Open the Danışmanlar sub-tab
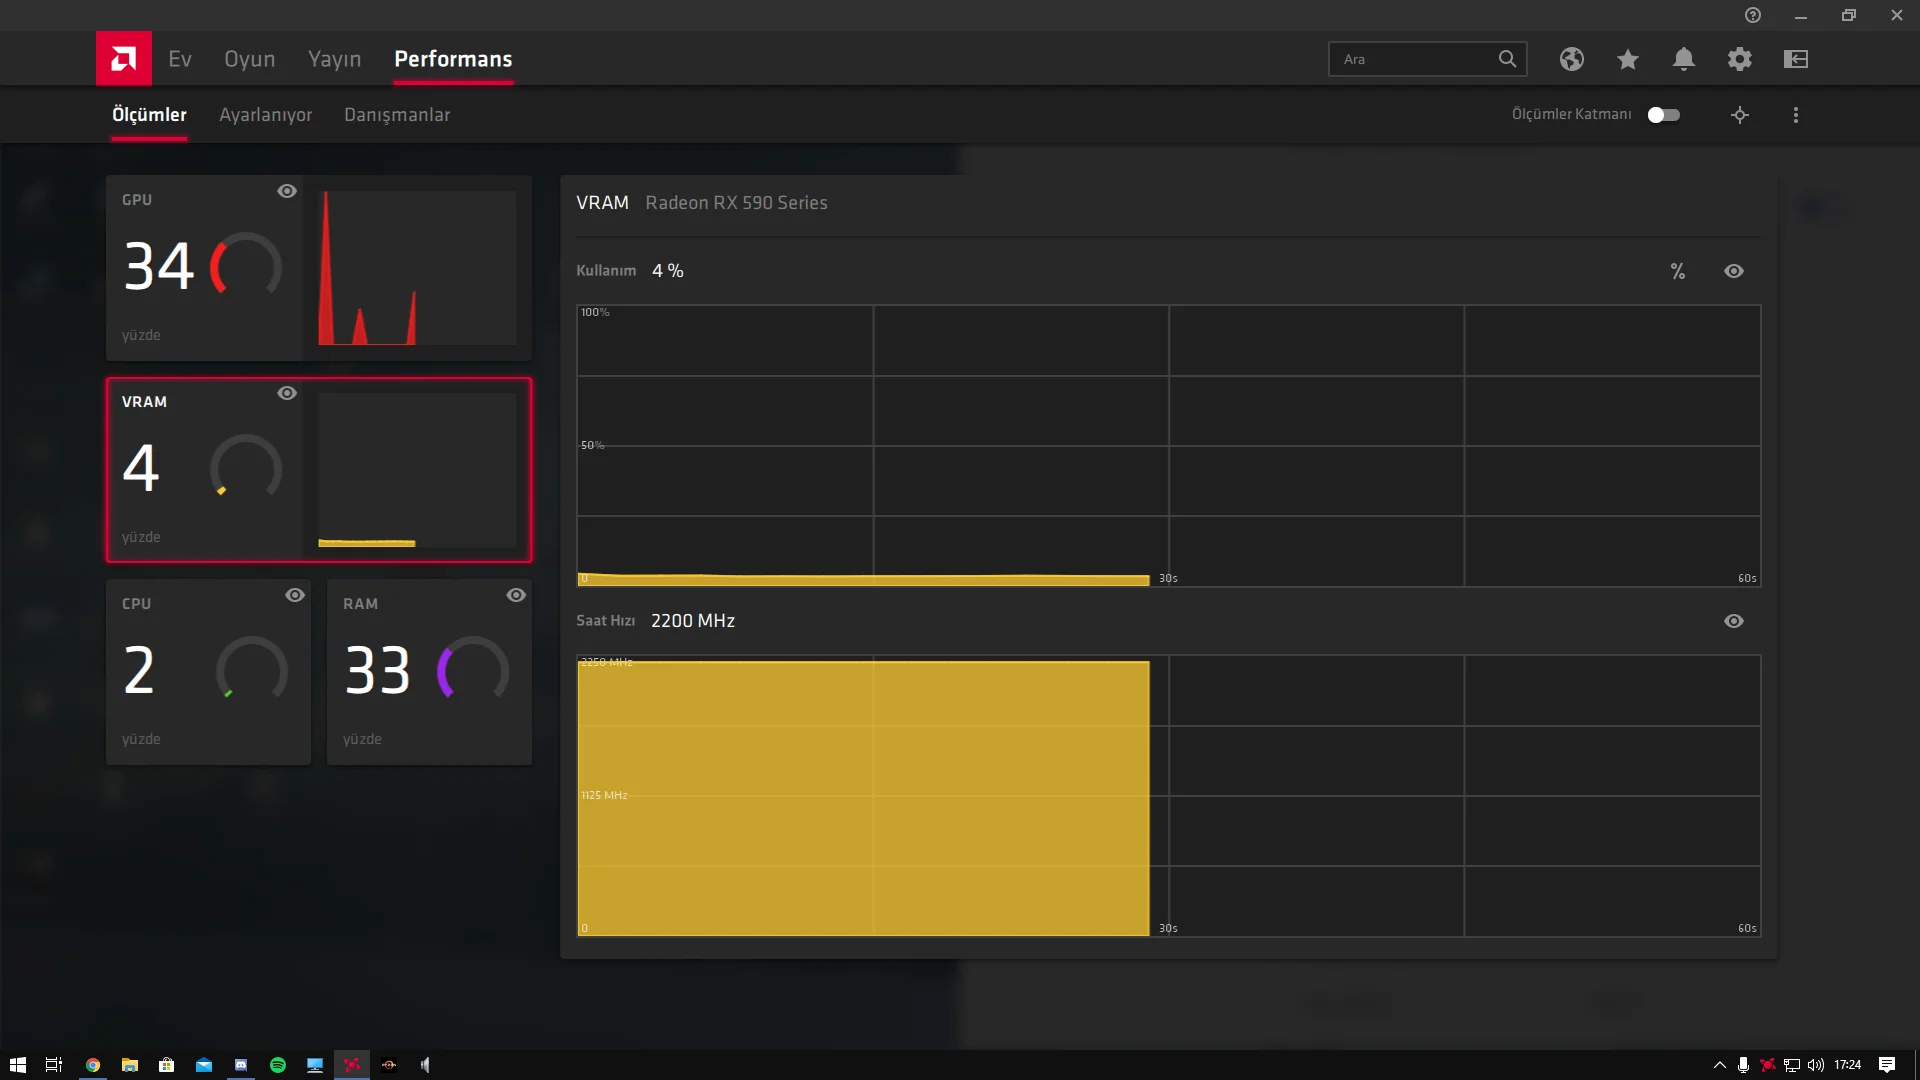The height and width of the screenshot is (1080, 1920). click(396, 115)
